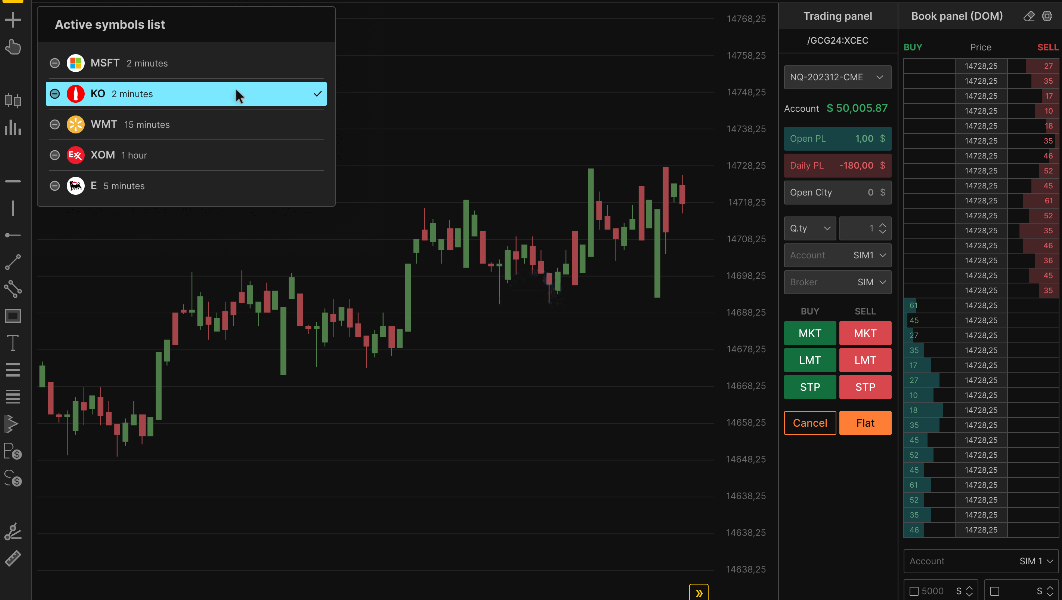1062x600 pixels.
Task: Select the jagged-edge arrow tool in sidebar
Action: click(12, 424)
